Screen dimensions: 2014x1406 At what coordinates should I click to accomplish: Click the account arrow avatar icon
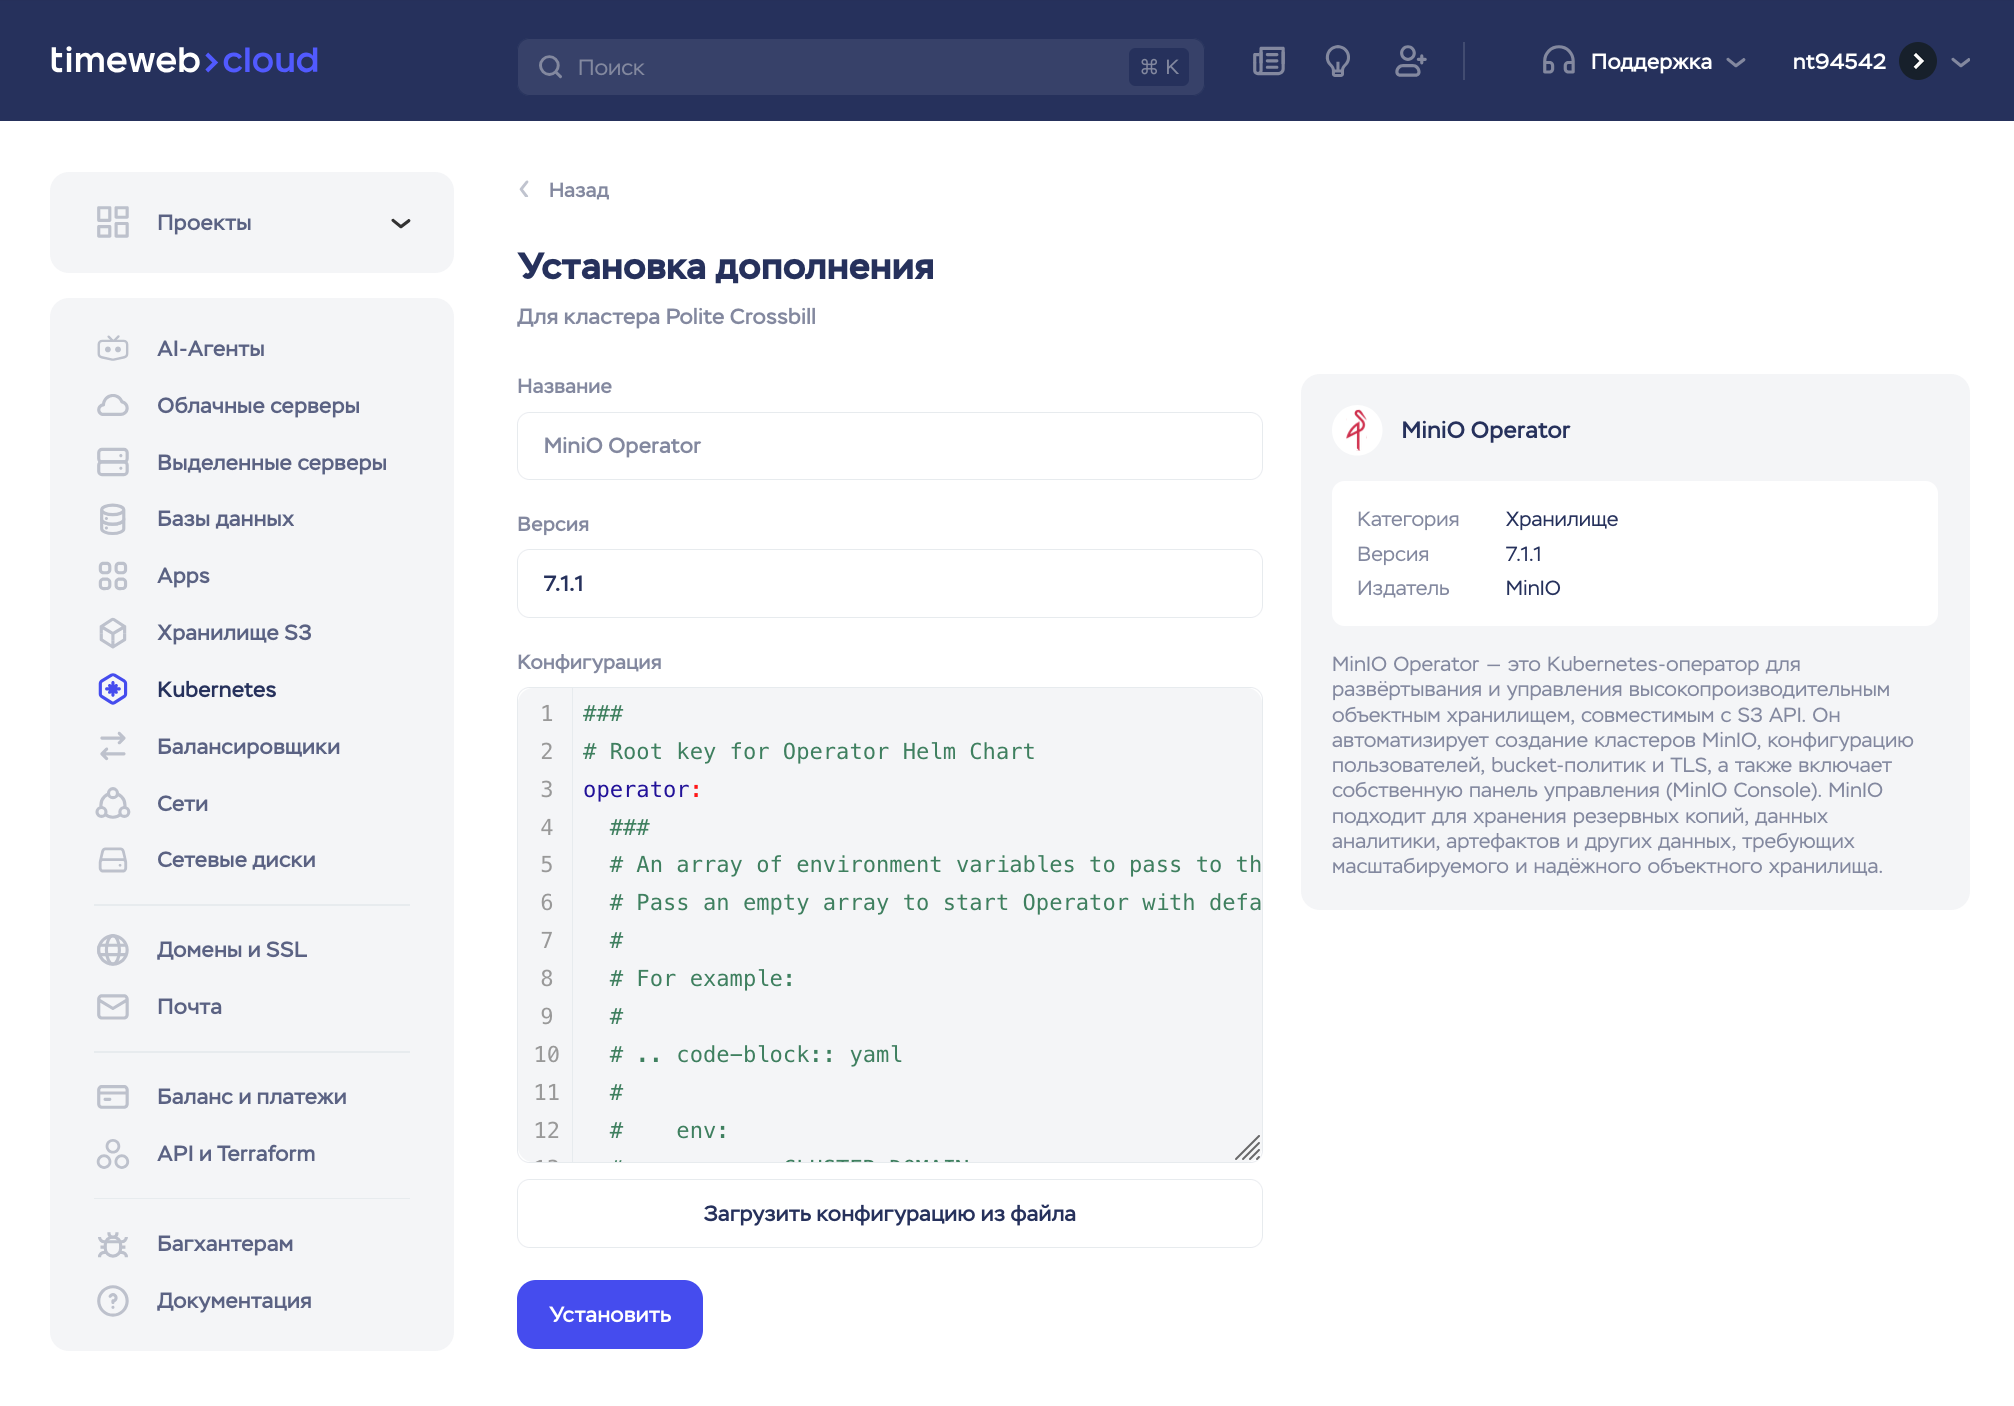tap(1917, 61)
